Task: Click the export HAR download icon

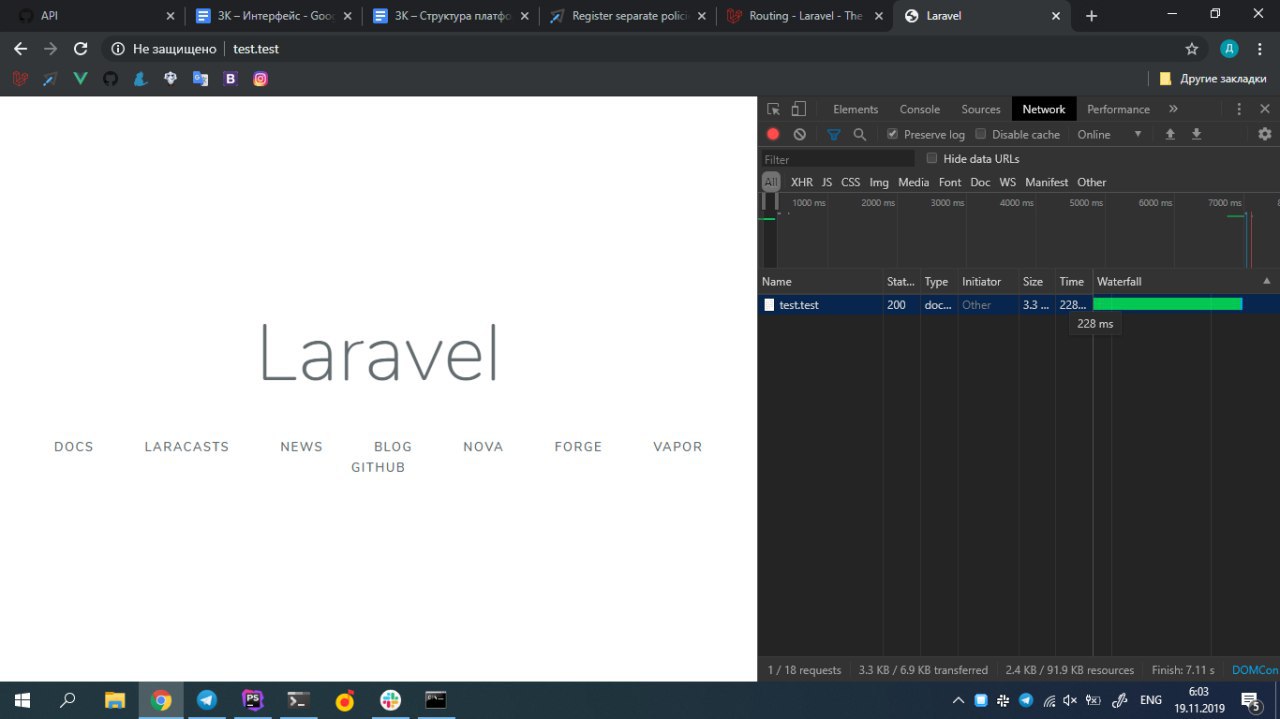Action: [1196, 134]
